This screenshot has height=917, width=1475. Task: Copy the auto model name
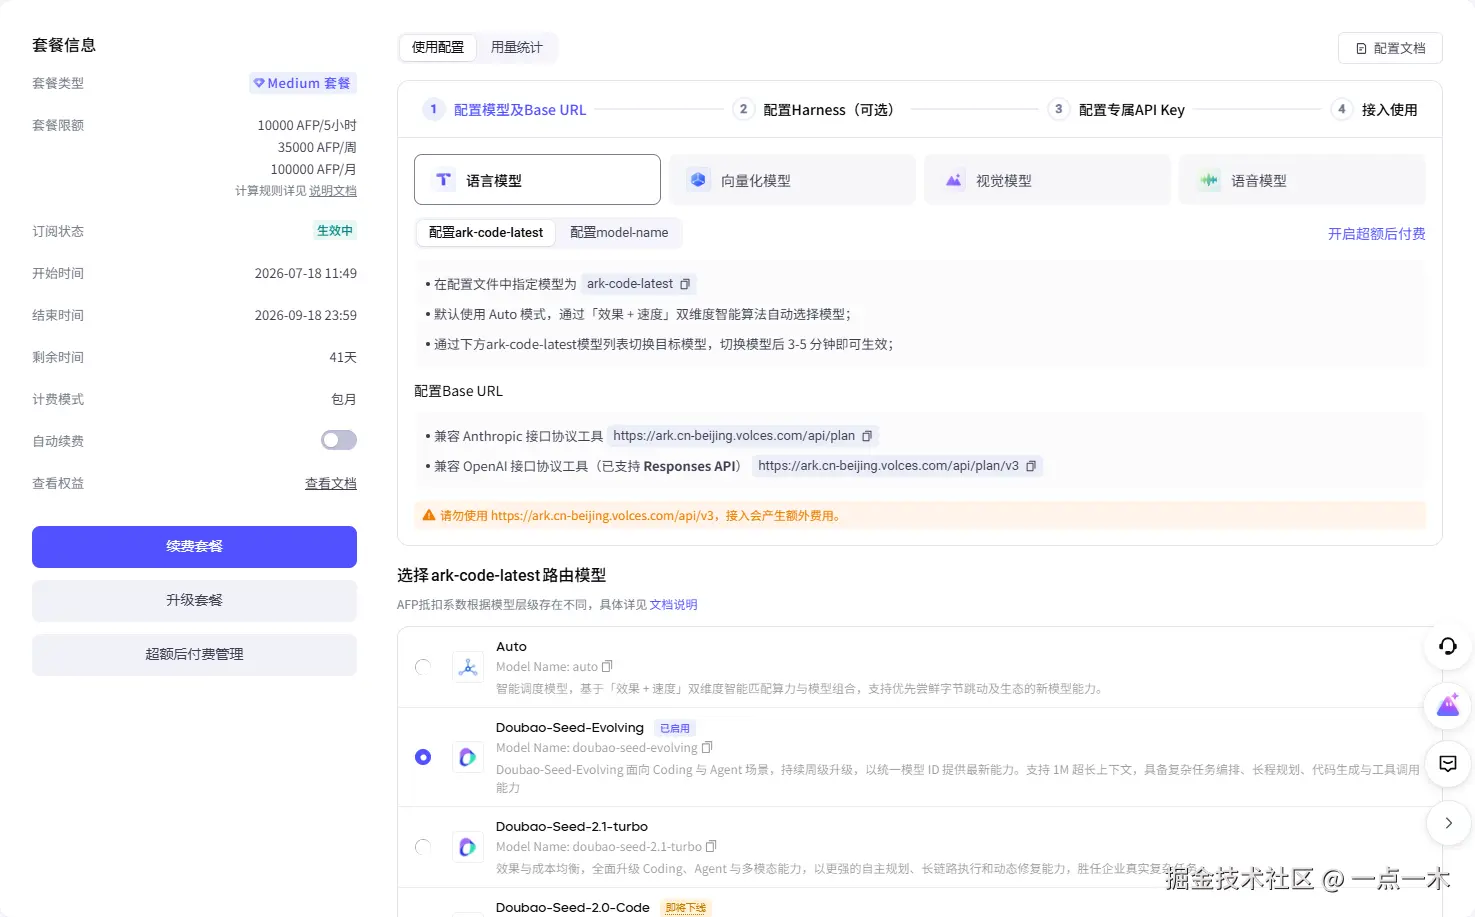607,666
